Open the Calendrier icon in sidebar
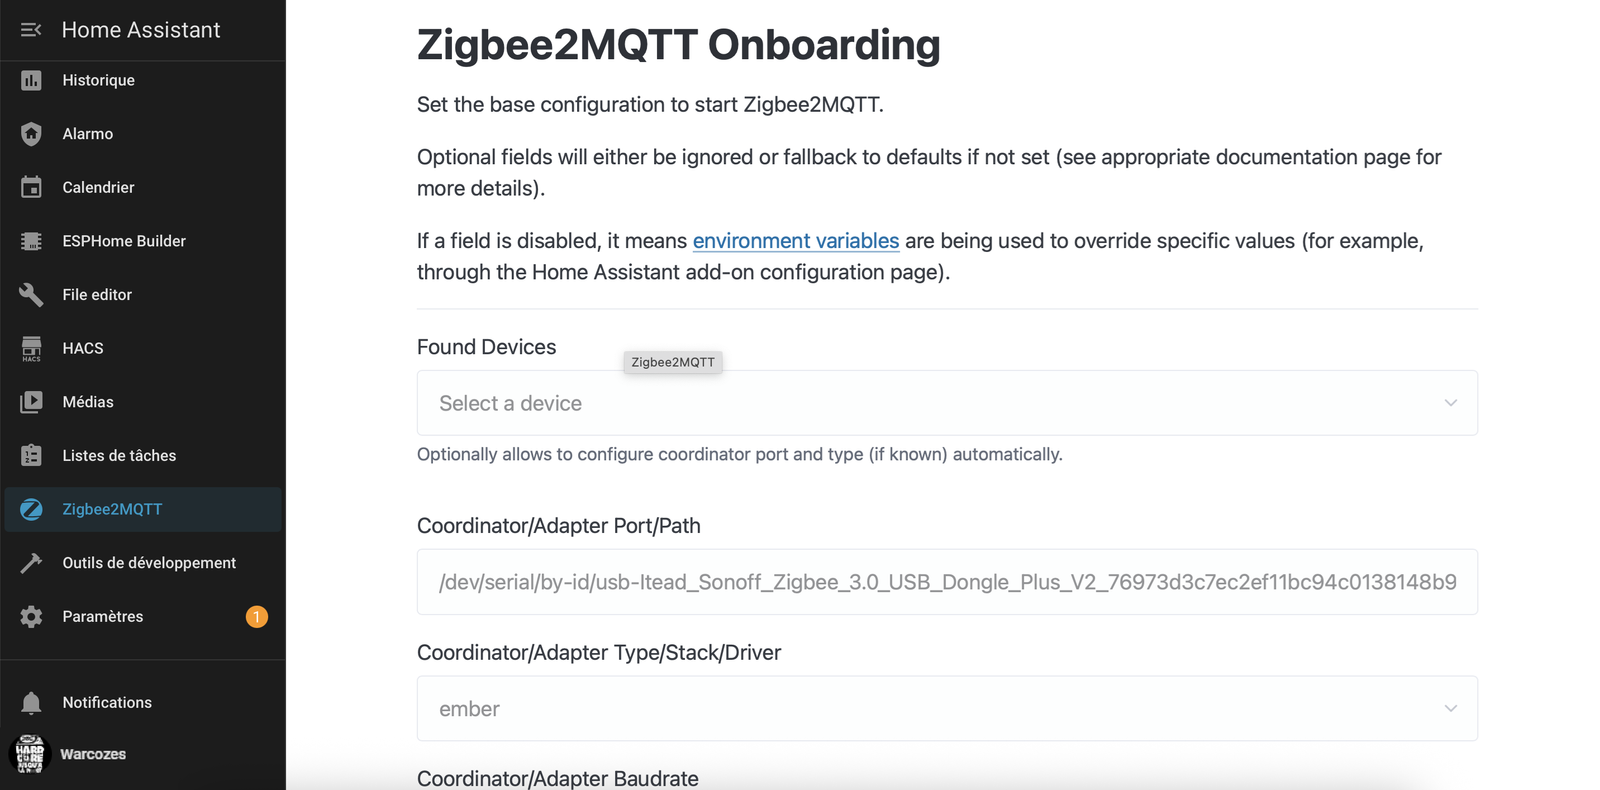Image resolution: width=1600 pixels, height=790 pixels. pyautogui.click(x=31, y=187)
